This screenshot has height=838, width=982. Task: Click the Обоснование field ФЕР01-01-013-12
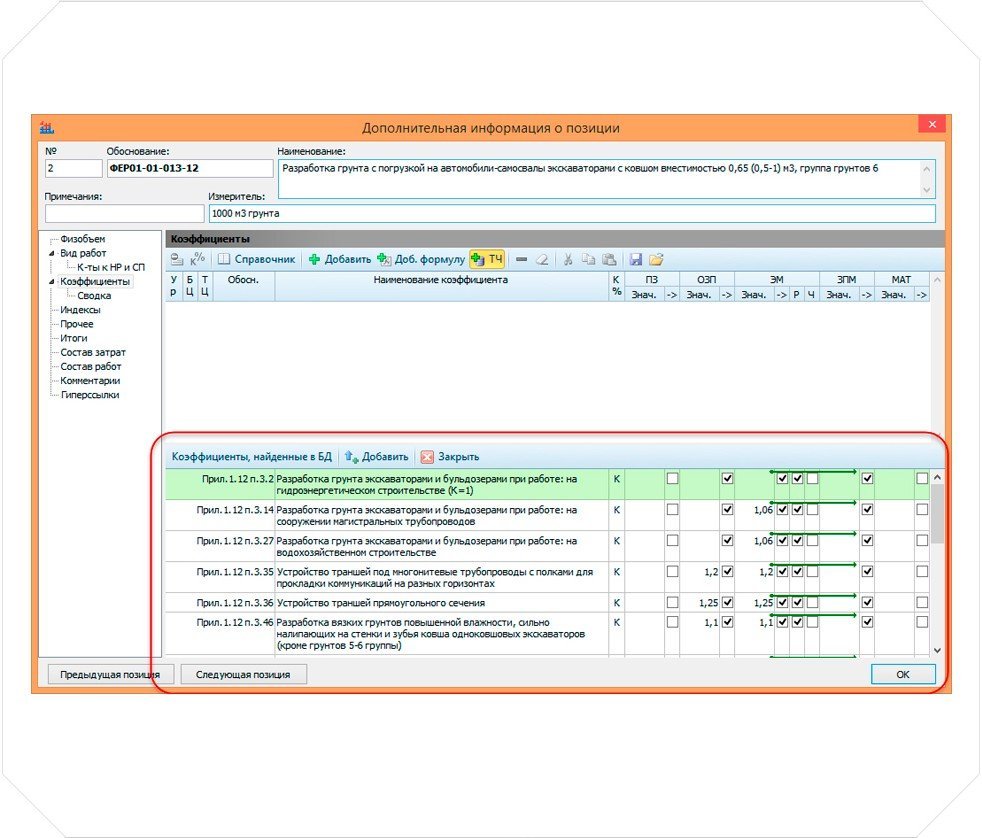click(190, 168)
